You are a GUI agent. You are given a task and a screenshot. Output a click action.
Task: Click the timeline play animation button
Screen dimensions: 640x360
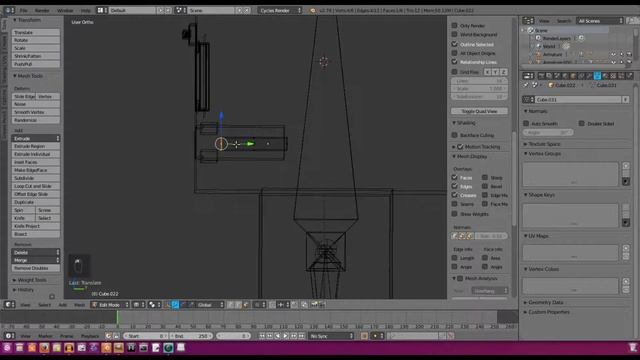click(285, 336)
